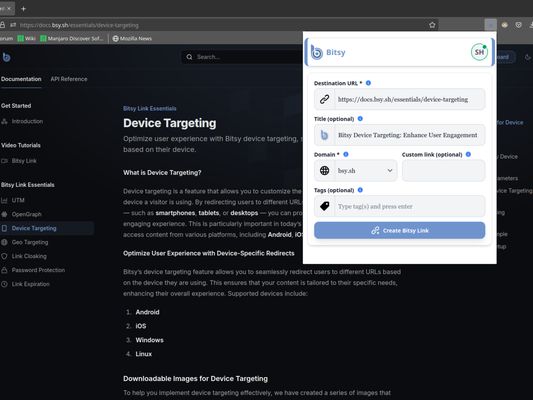The height and width of the screenshot is (400, 533).
Task: Click the Bitsy logo in the popup header
Action: click(317, 52)
